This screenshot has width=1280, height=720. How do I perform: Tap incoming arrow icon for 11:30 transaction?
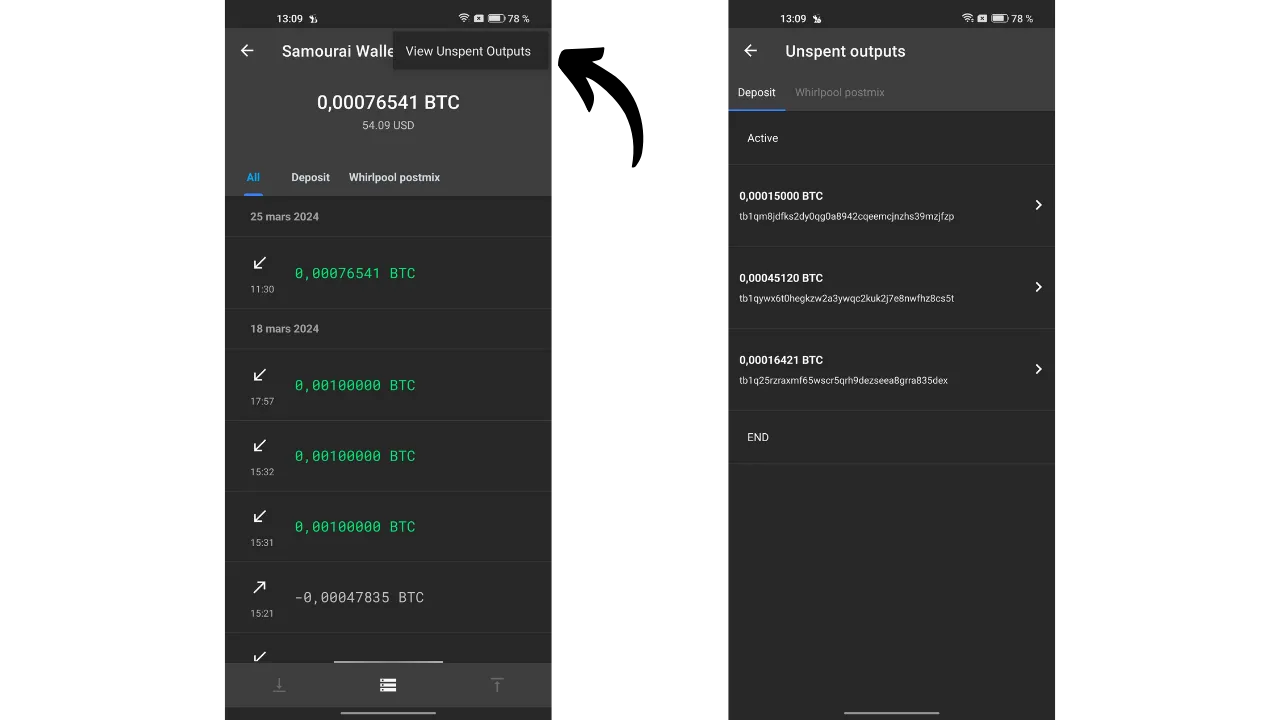pyautogui.click(x=260, y=263)
